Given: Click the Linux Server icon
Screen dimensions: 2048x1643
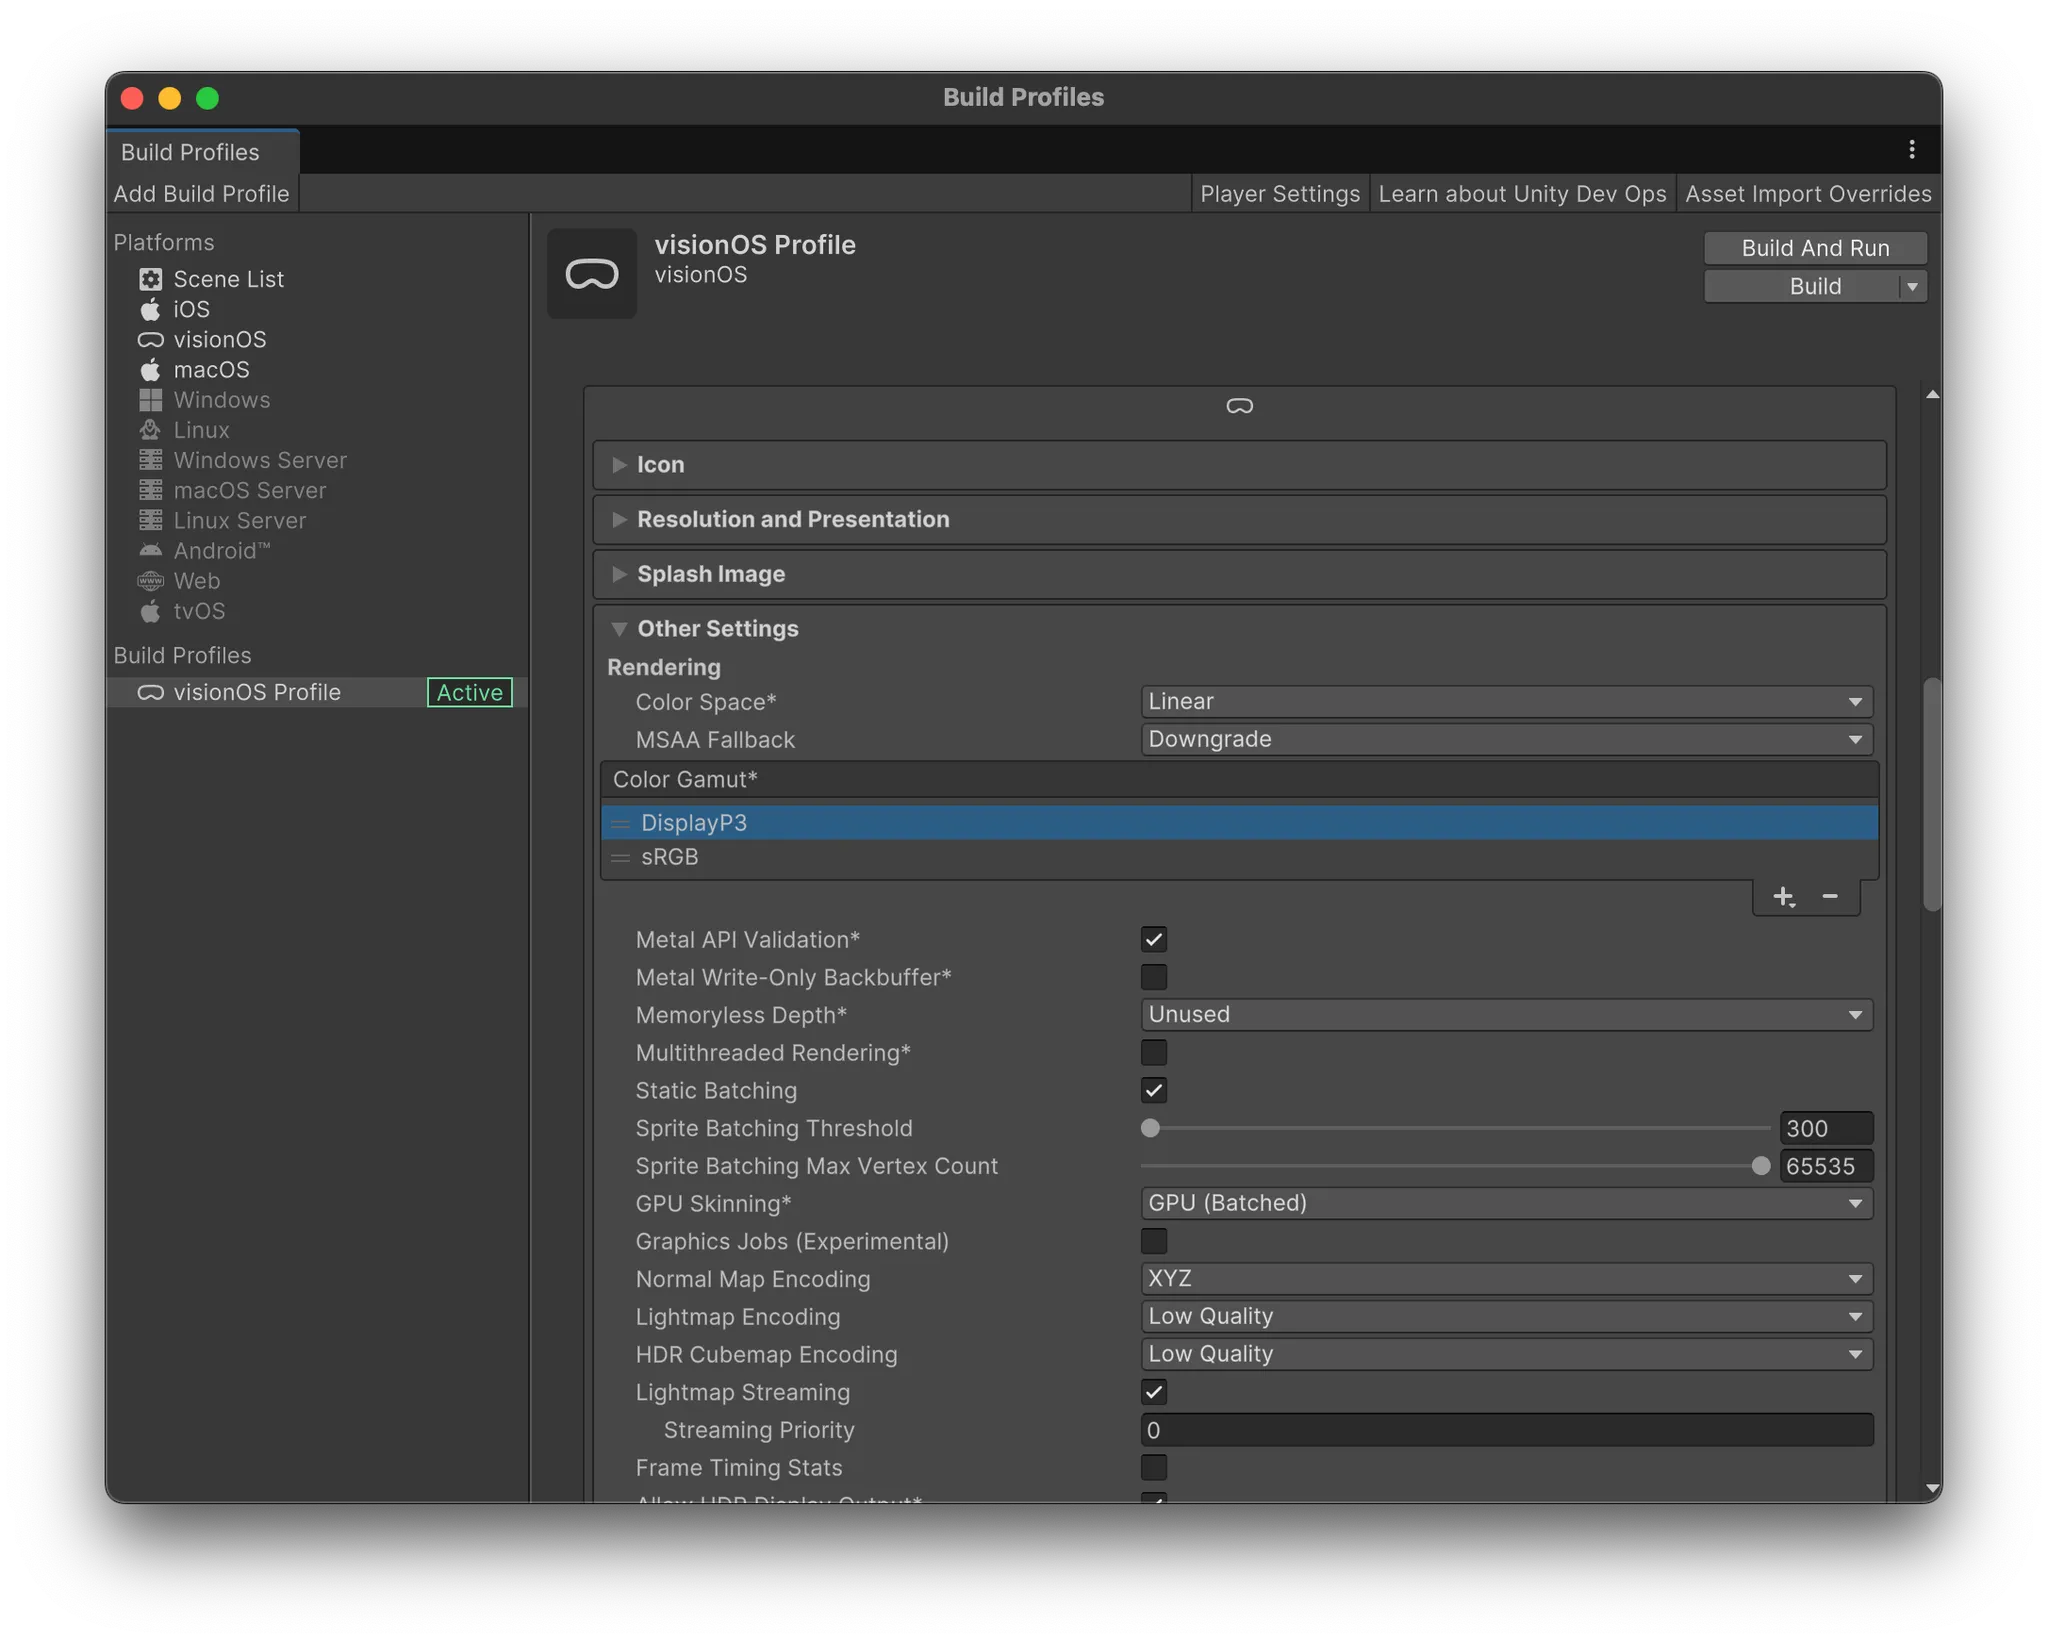Looking at the screenshot, I should 150,520.
